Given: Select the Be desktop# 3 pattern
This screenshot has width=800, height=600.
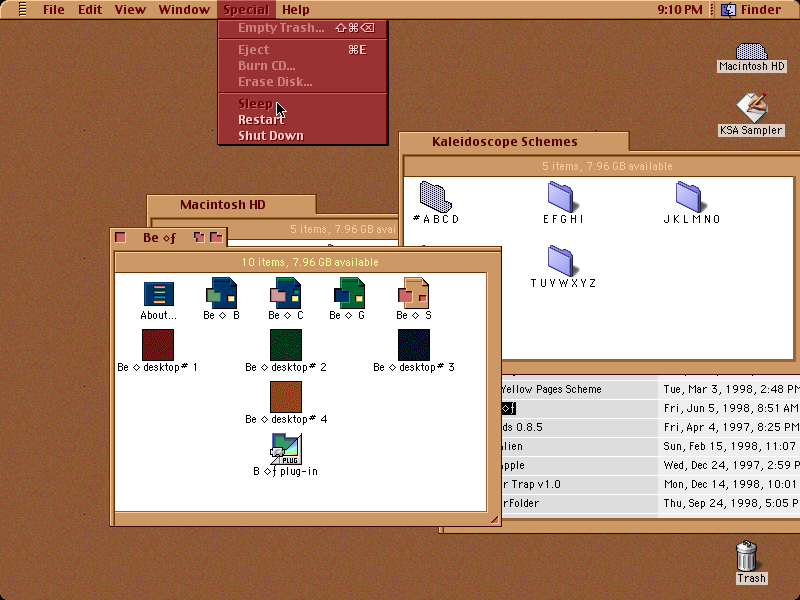Looking at the screenshot, I should (x=414, y=345).
